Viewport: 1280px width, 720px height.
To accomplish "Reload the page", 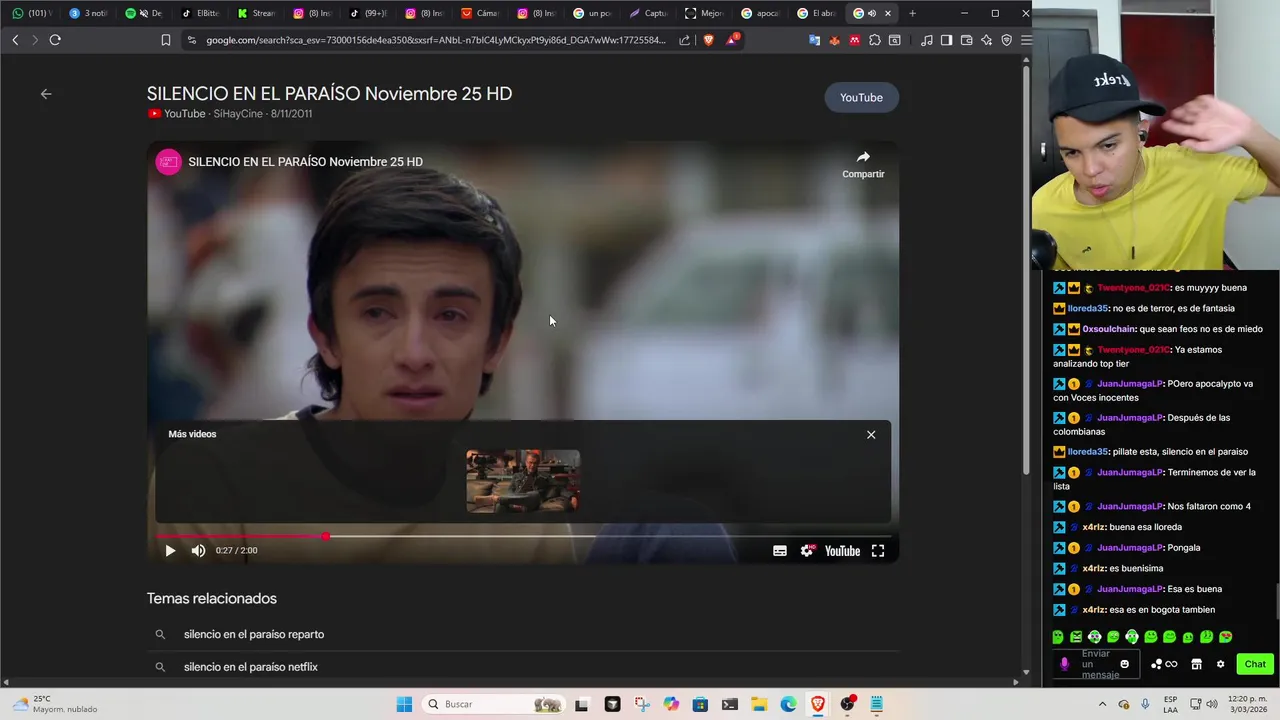I will pyautogui.click(x=55, y=40).
